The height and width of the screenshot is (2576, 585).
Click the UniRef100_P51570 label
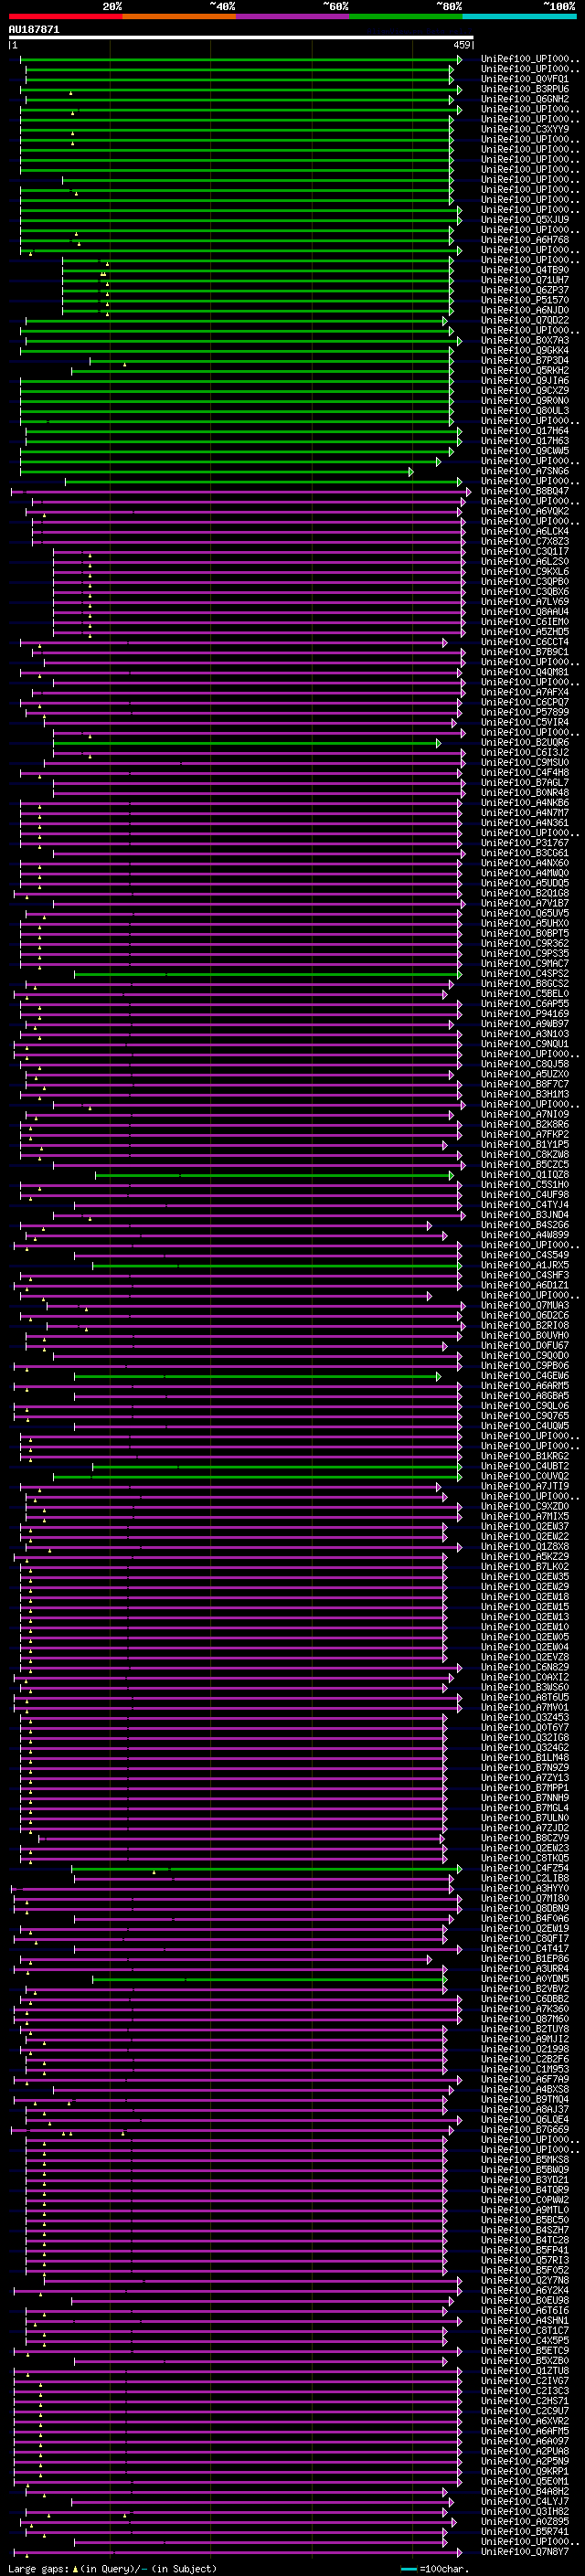click(x=525, y=300)
